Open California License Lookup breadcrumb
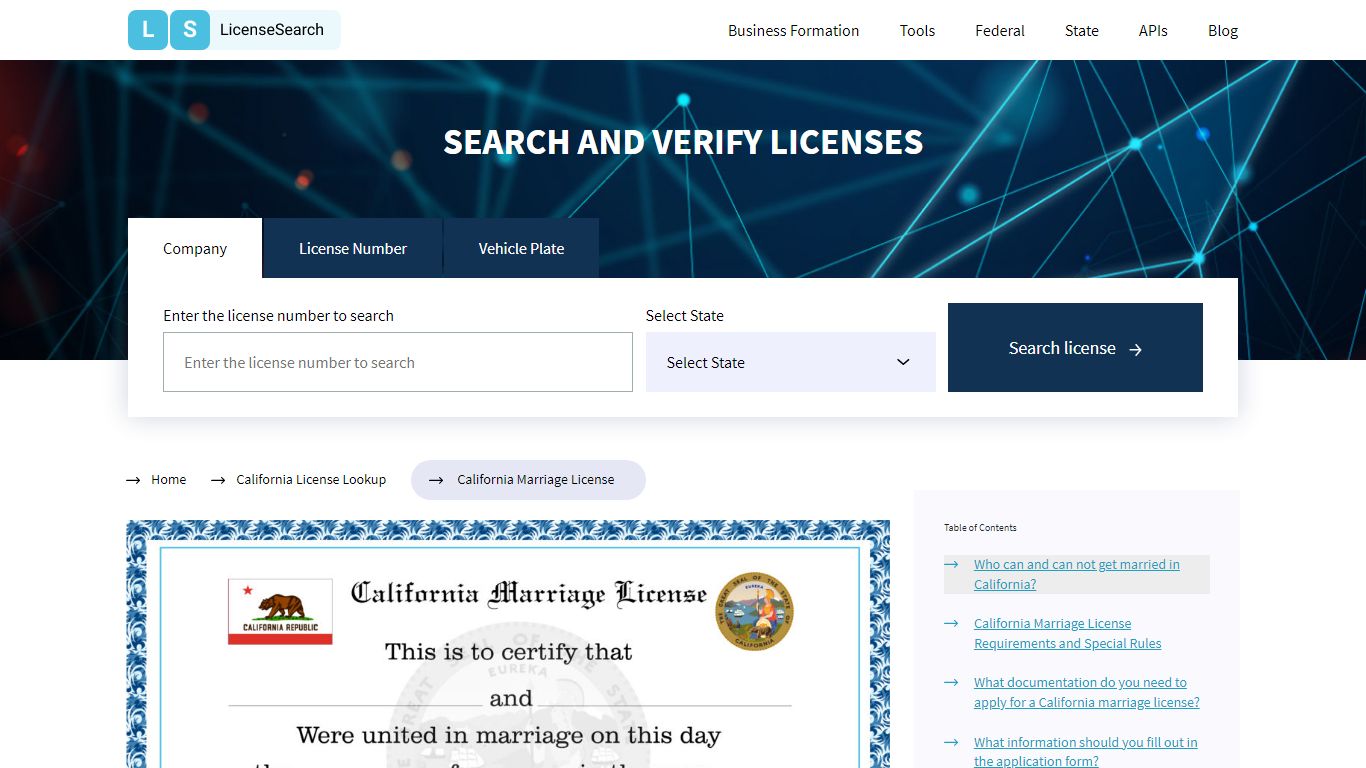1366x768 pixels. pyautogui.click(x=311, y=479)
